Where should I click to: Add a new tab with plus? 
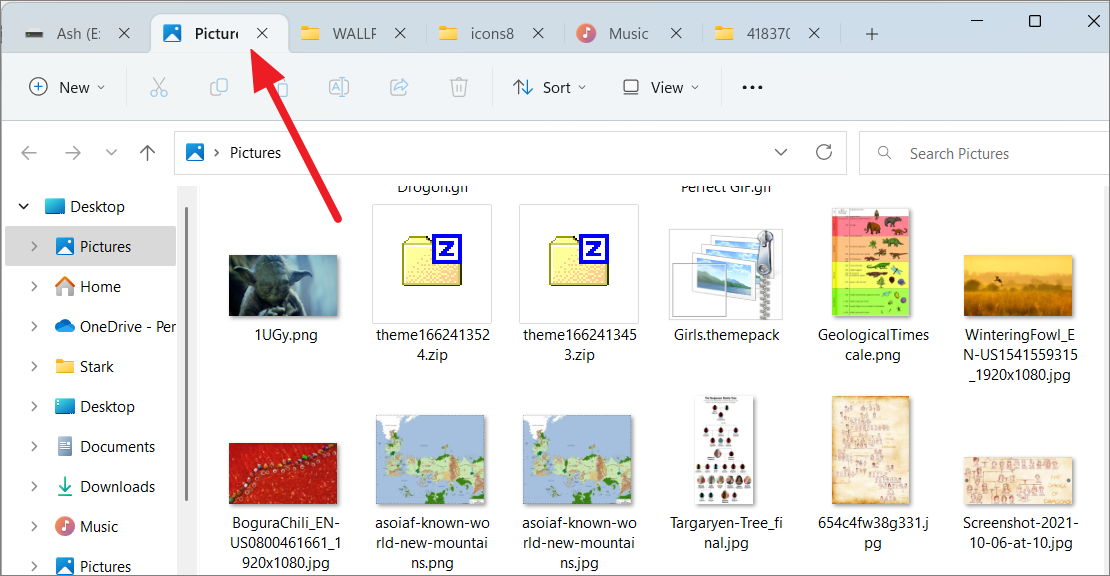click(871, 34)
